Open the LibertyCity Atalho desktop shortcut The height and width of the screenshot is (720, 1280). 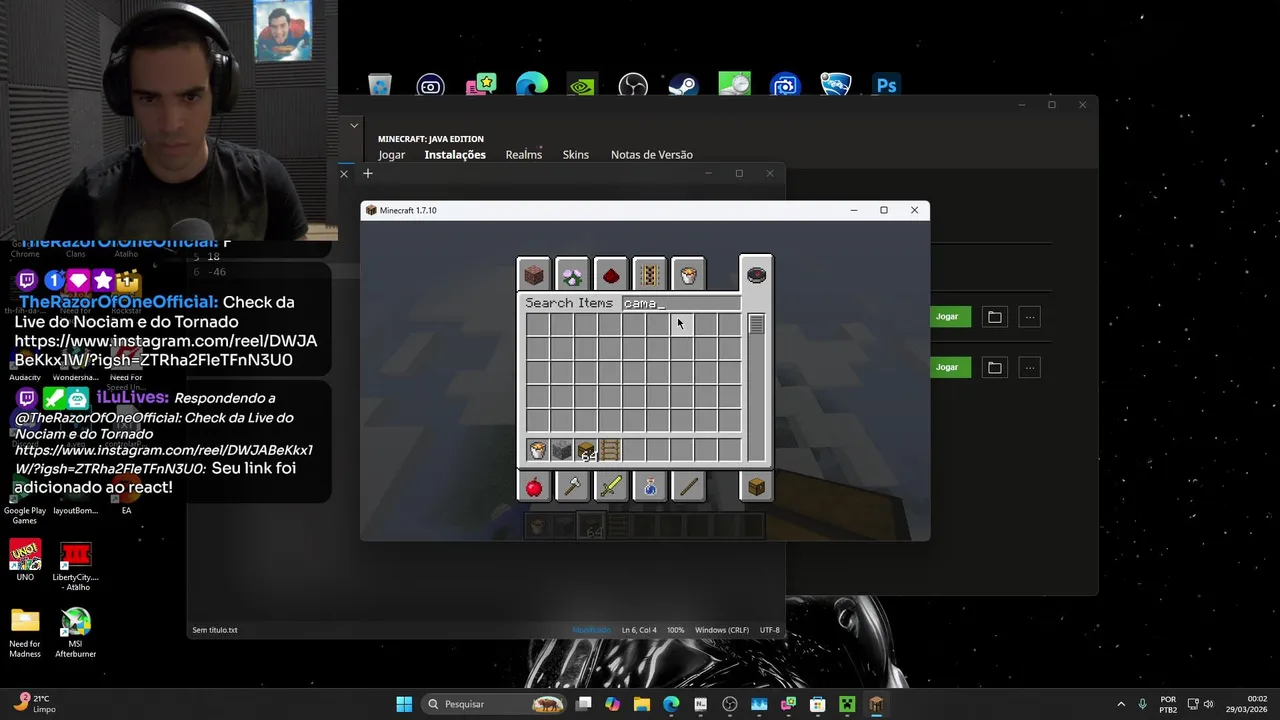[76, 567]
